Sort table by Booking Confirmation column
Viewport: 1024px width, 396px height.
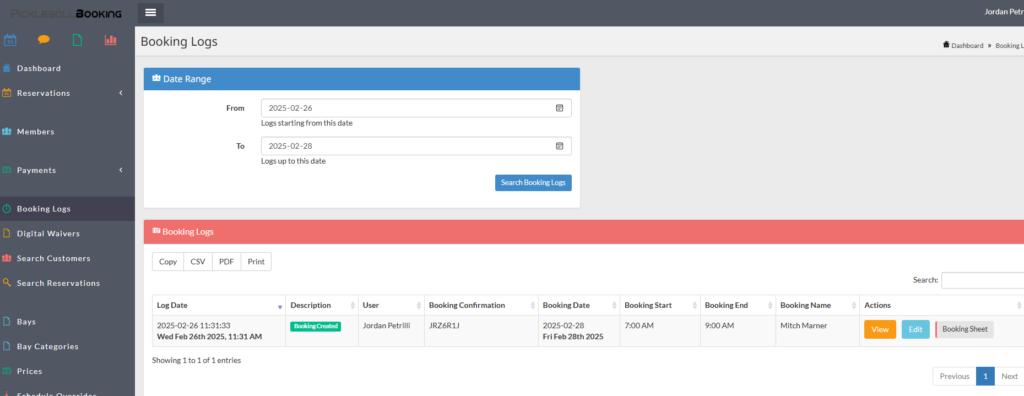[481, 305]
